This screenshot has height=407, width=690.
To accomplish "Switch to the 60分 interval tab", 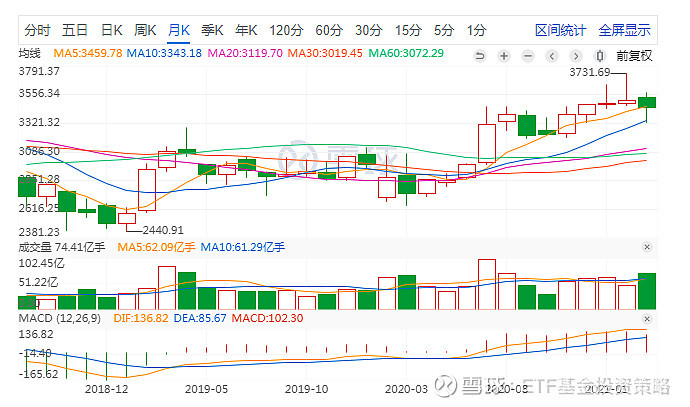I will [328, 29].
